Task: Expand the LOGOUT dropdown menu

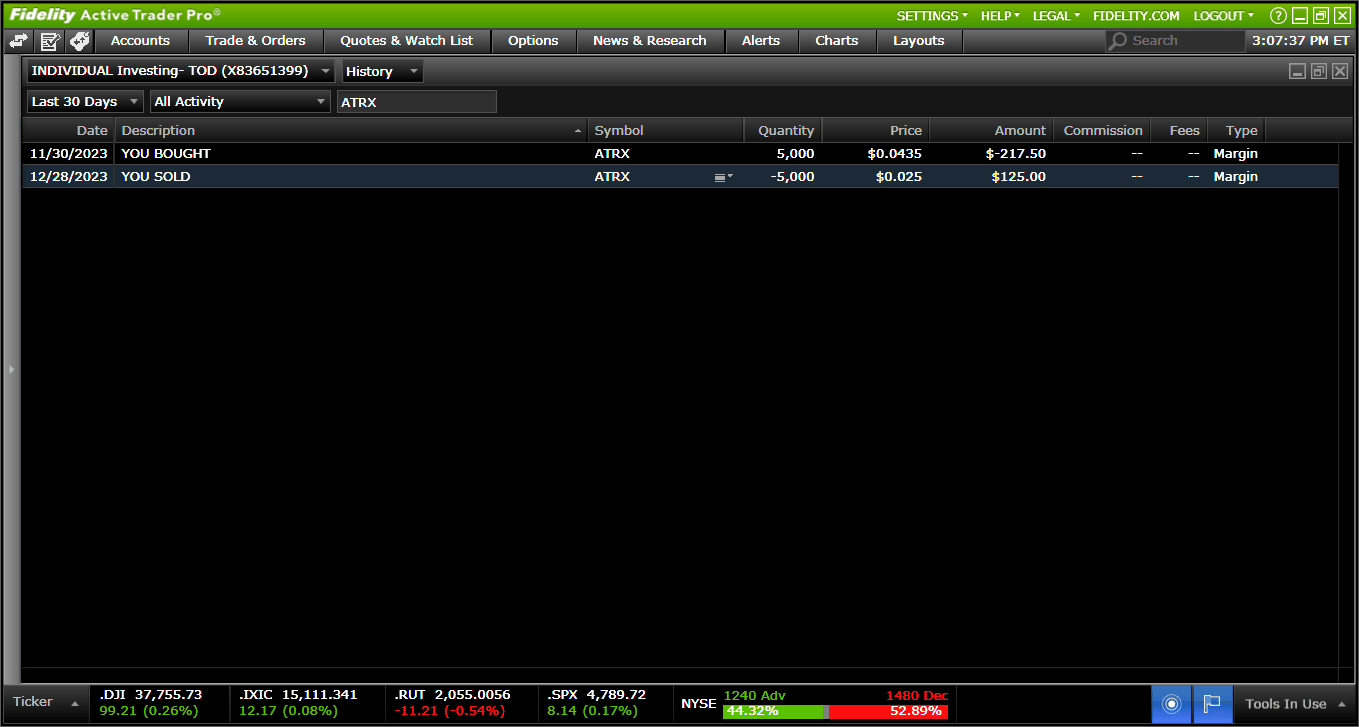Action: click(1223, 16)
